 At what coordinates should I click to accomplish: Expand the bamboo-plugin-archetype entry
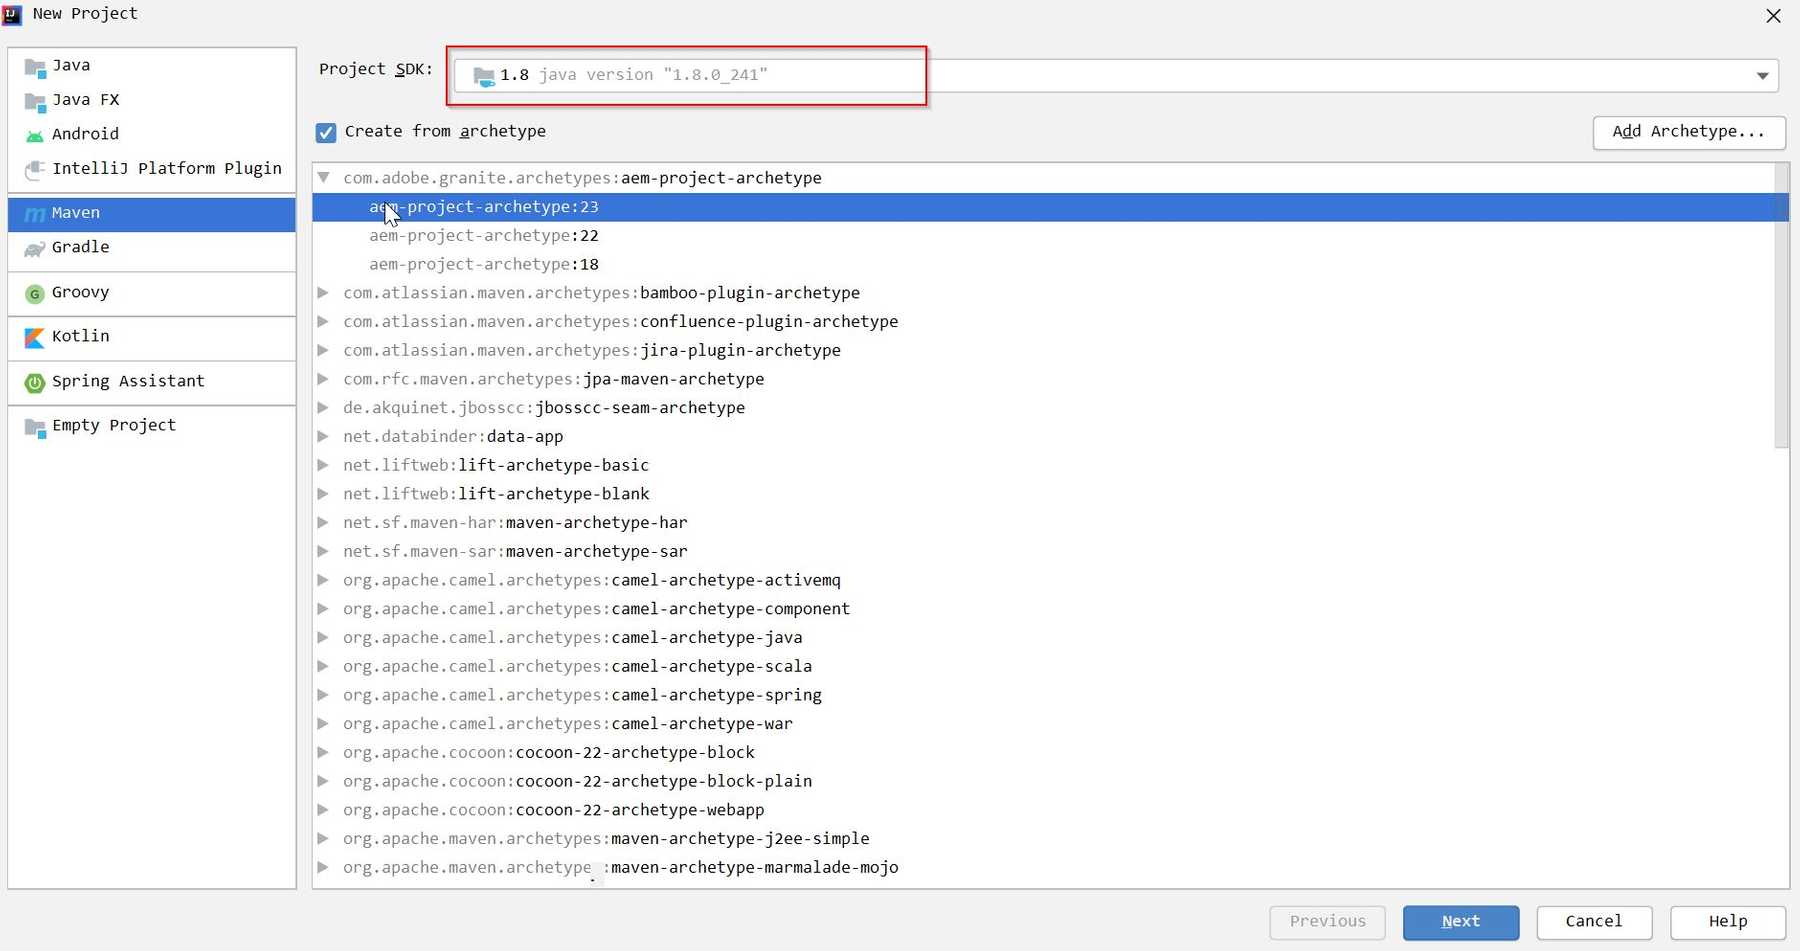coord(323,293)
